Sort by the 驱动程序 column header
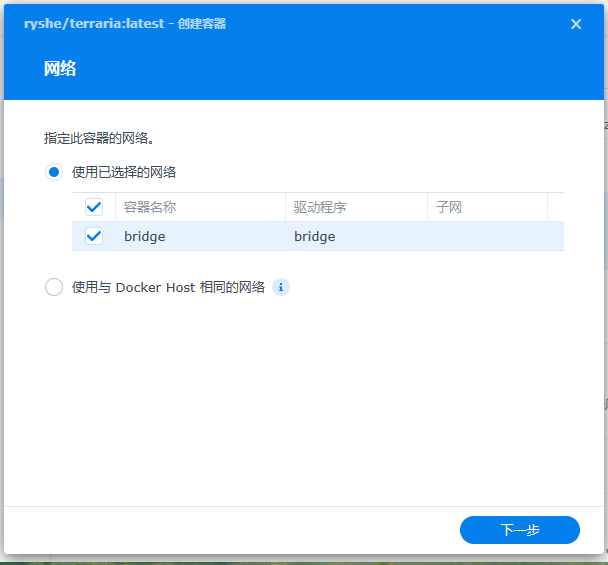 point(356,207)
